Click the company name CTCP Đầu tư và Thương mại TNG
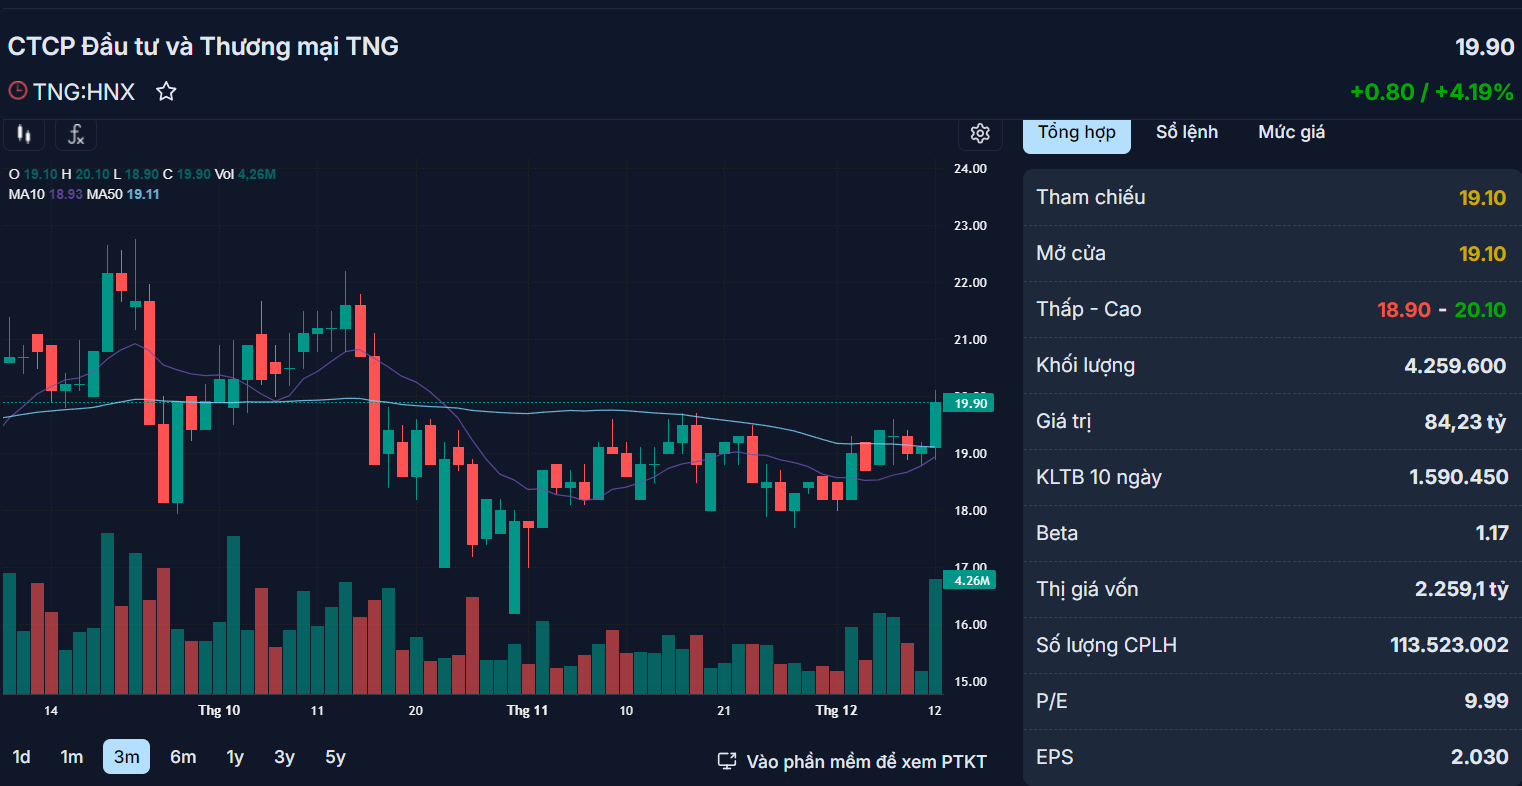 coord(203,46)
